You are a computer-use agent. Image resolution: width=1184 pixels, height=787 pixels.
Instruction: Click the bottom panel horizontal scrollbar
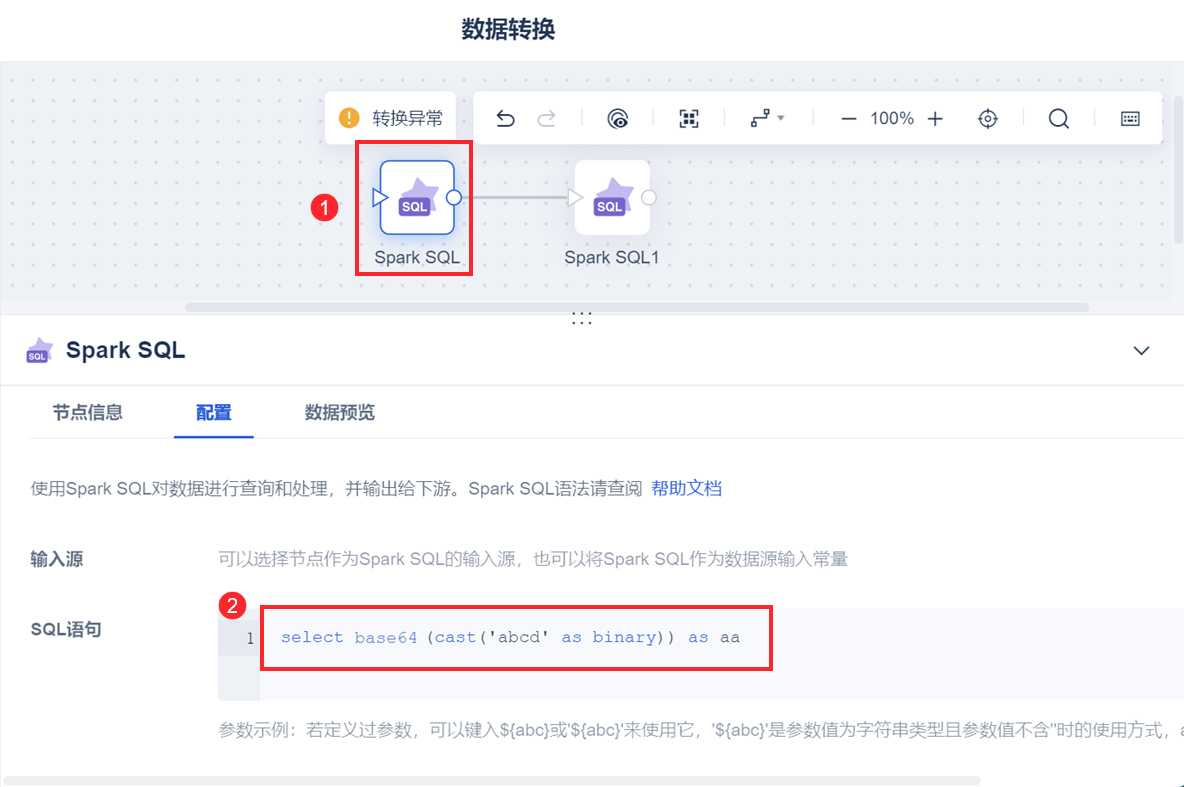(492, 780)
